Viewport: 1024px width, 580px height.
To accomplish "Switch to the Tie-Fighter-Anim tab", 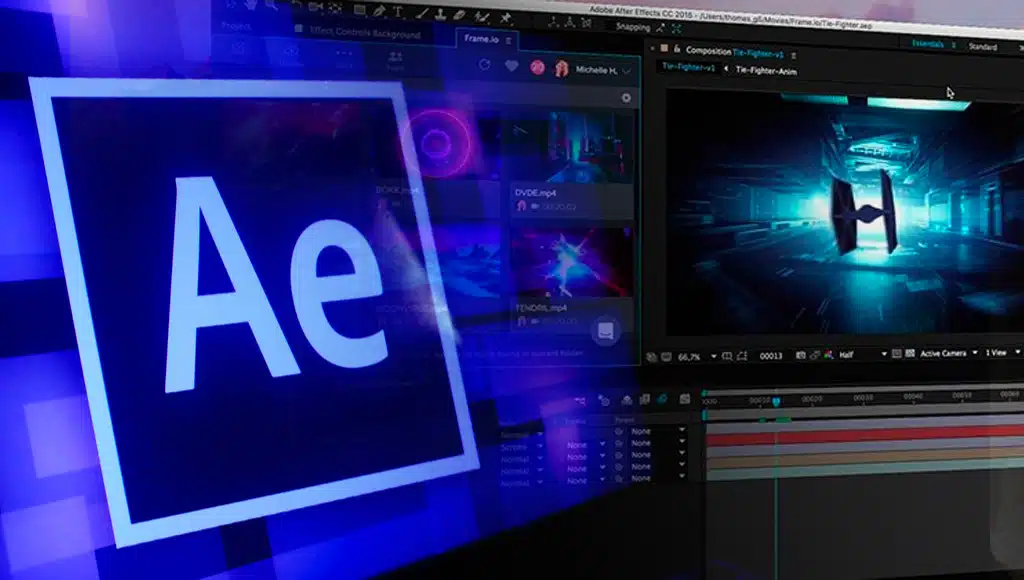I will click(x=765, y=71).
